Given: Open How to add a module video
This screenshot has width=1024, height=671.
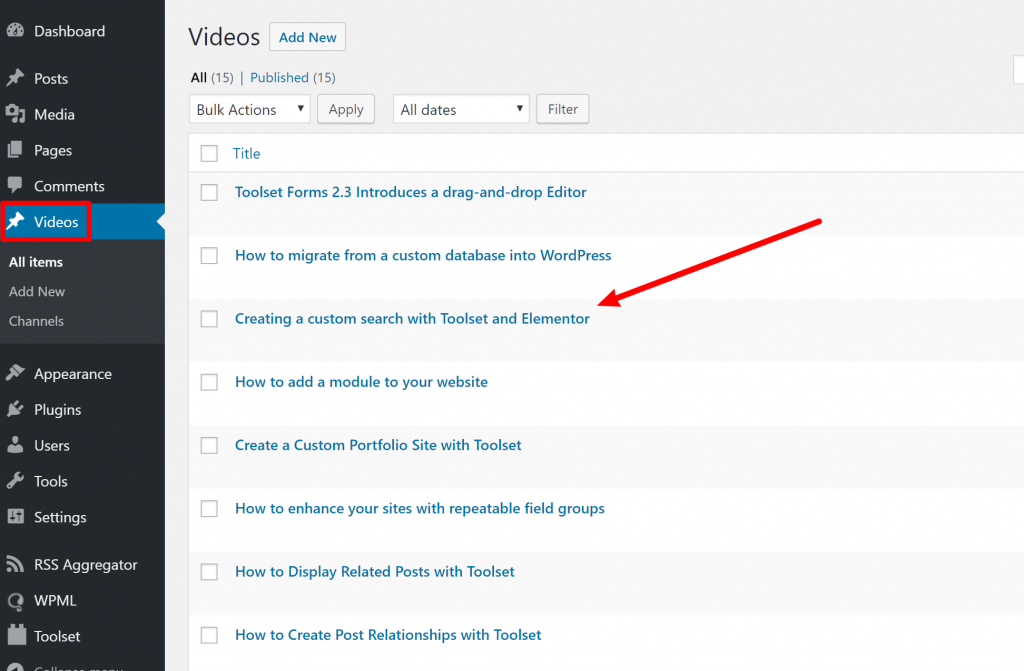Looking at the screenshot, I should pyautogui.click(x=361, y=382).
